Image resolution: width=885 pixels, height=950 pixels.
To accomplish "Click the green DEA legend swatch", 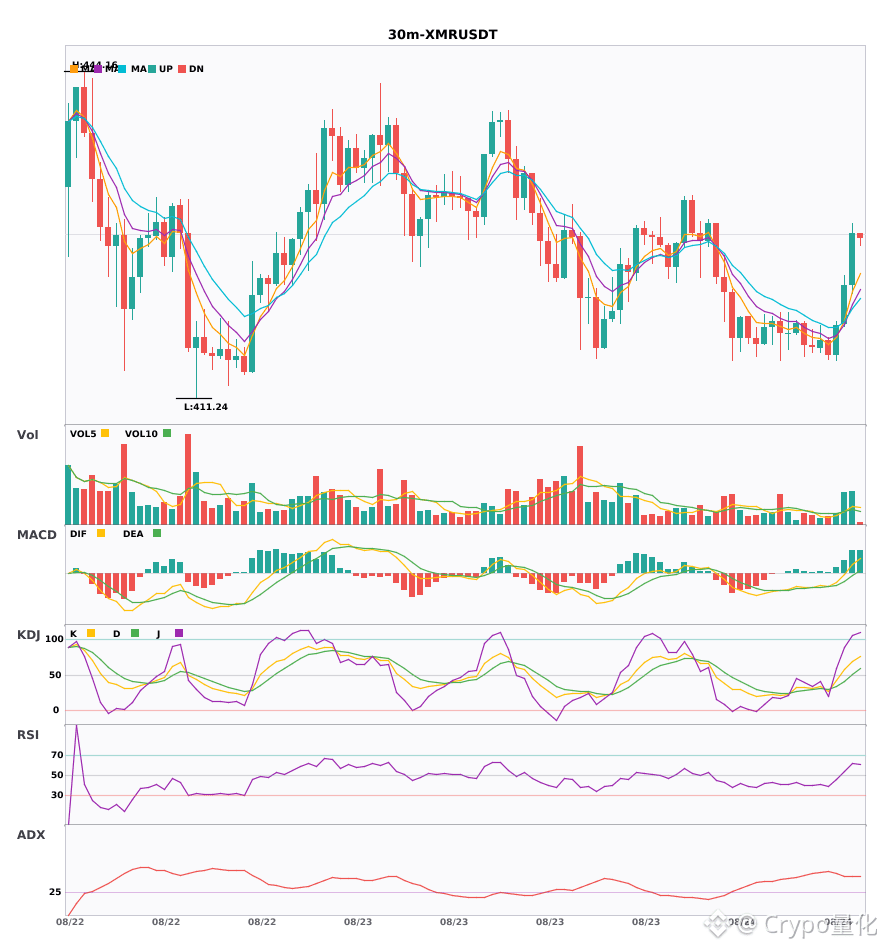I will coord(157,533).
